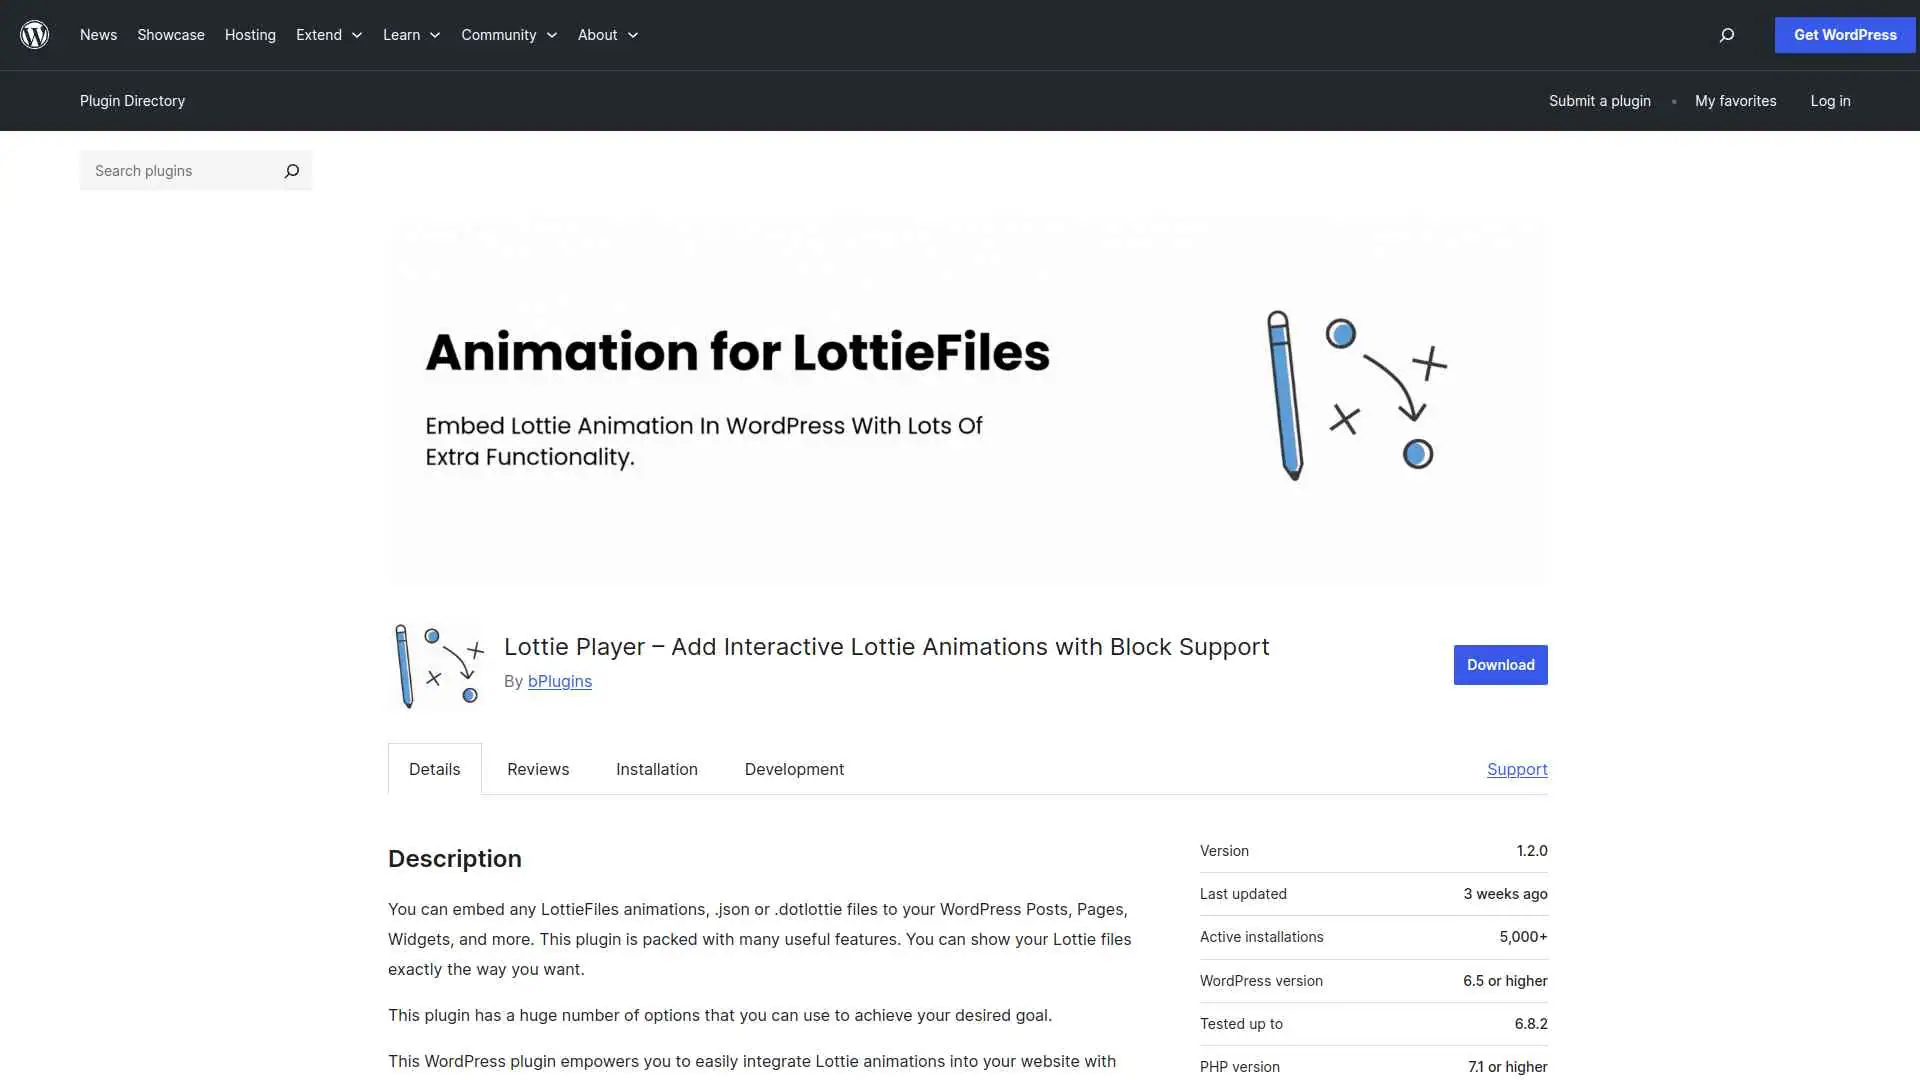
Task: Select the News menu item
Action: 98,35
